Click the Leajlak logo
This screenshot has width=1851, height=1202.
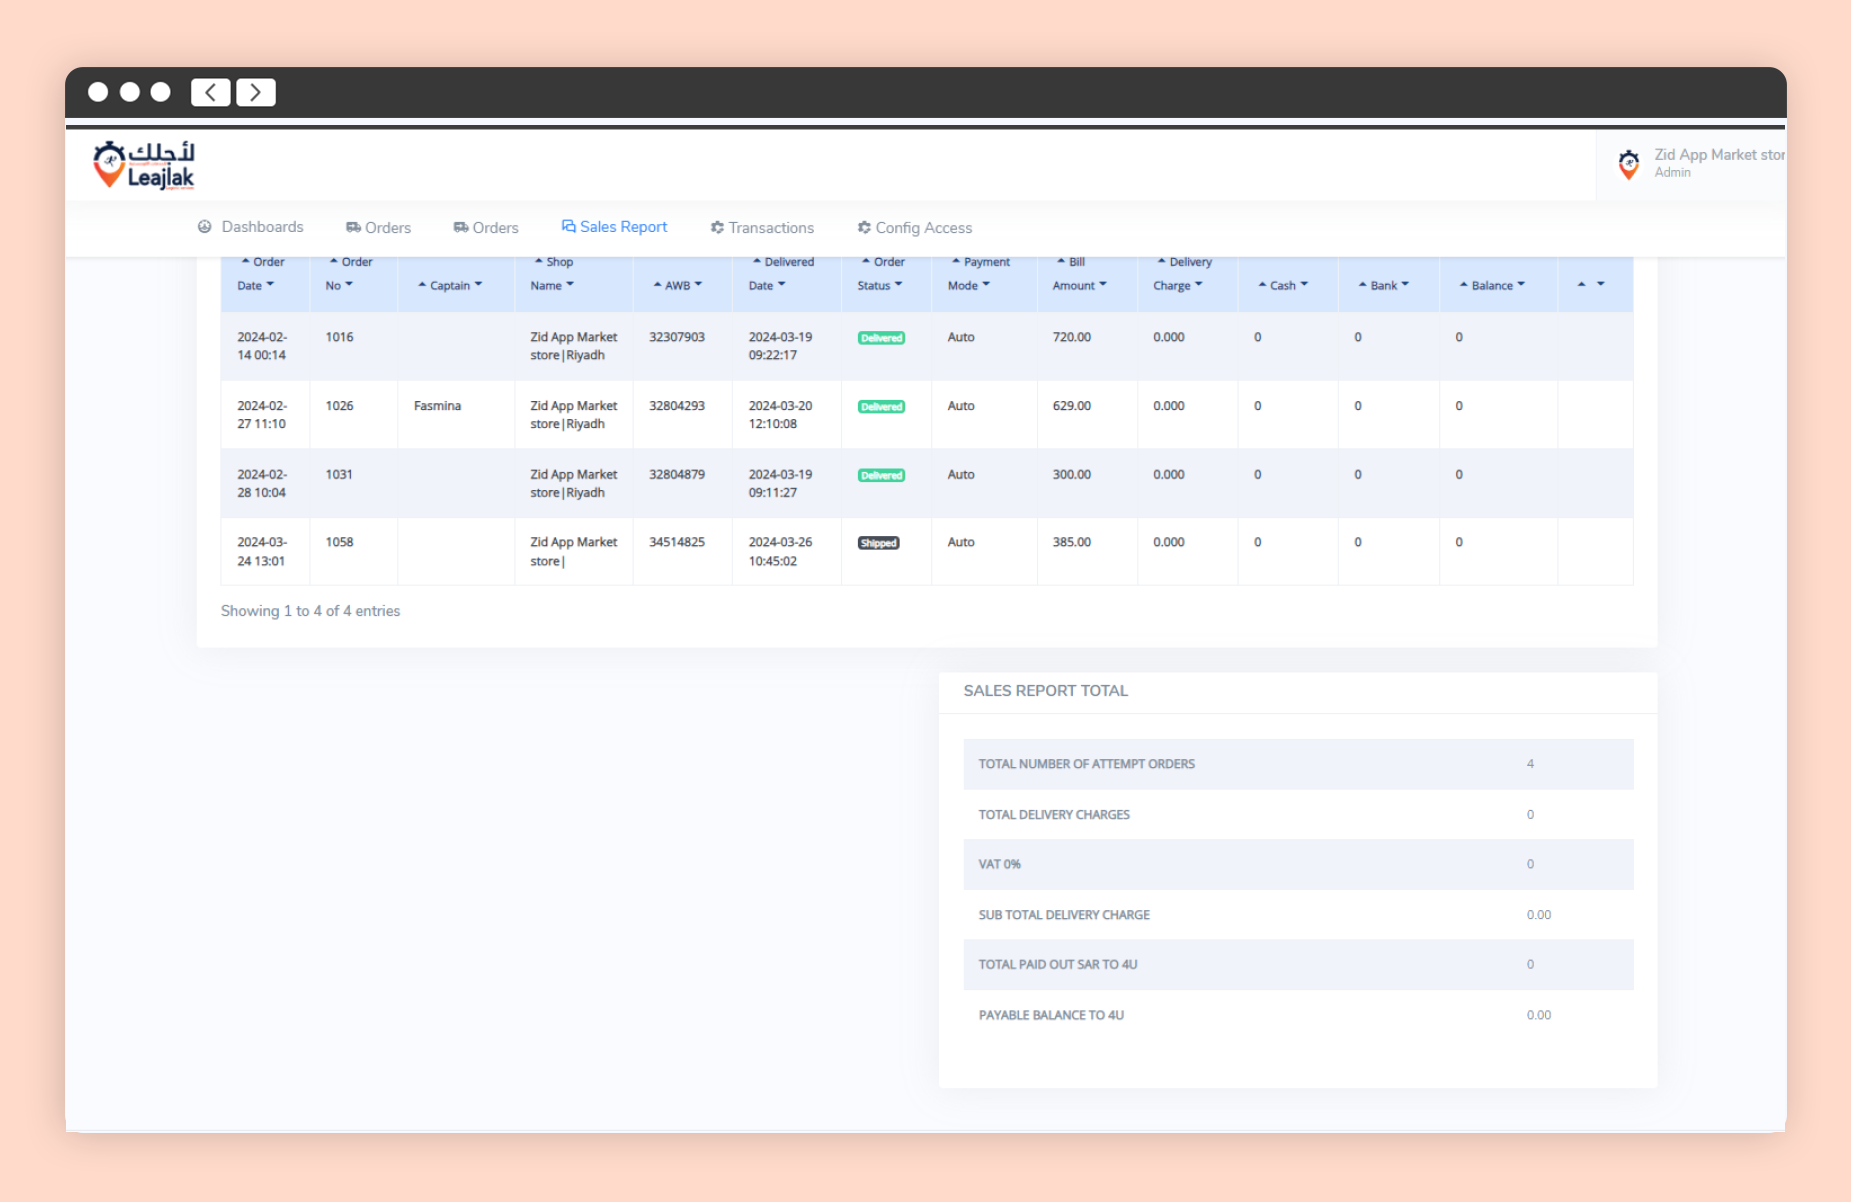145,165
